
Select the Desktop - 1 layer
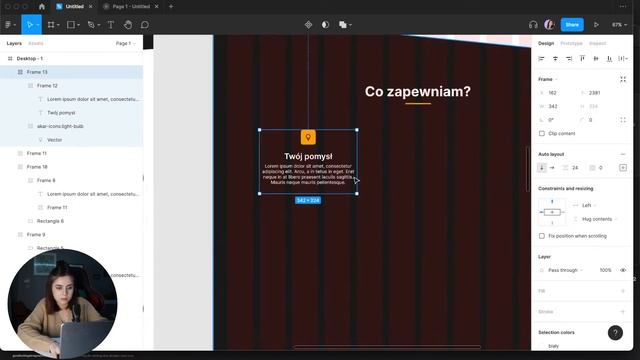[71, 59]
